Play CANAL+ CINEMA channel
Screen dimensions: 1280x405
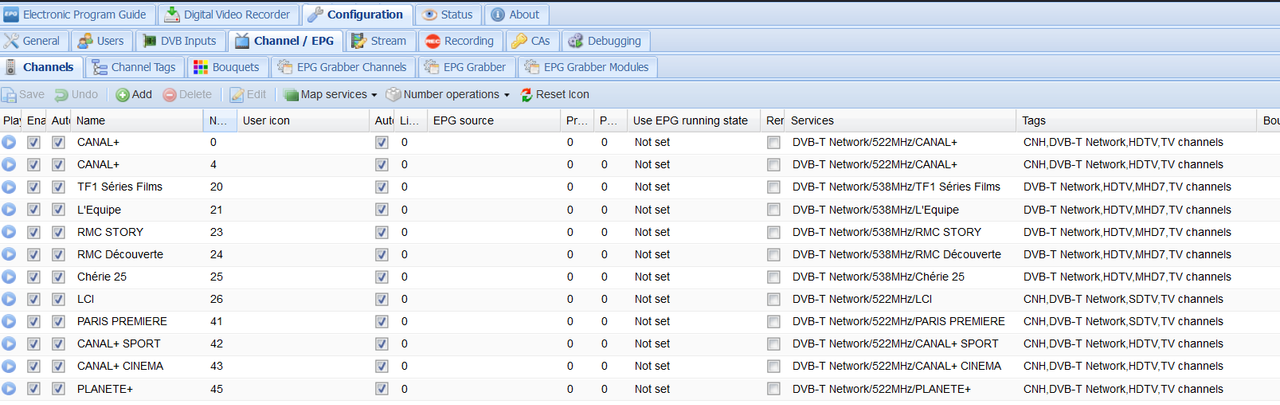click(9, 366)
